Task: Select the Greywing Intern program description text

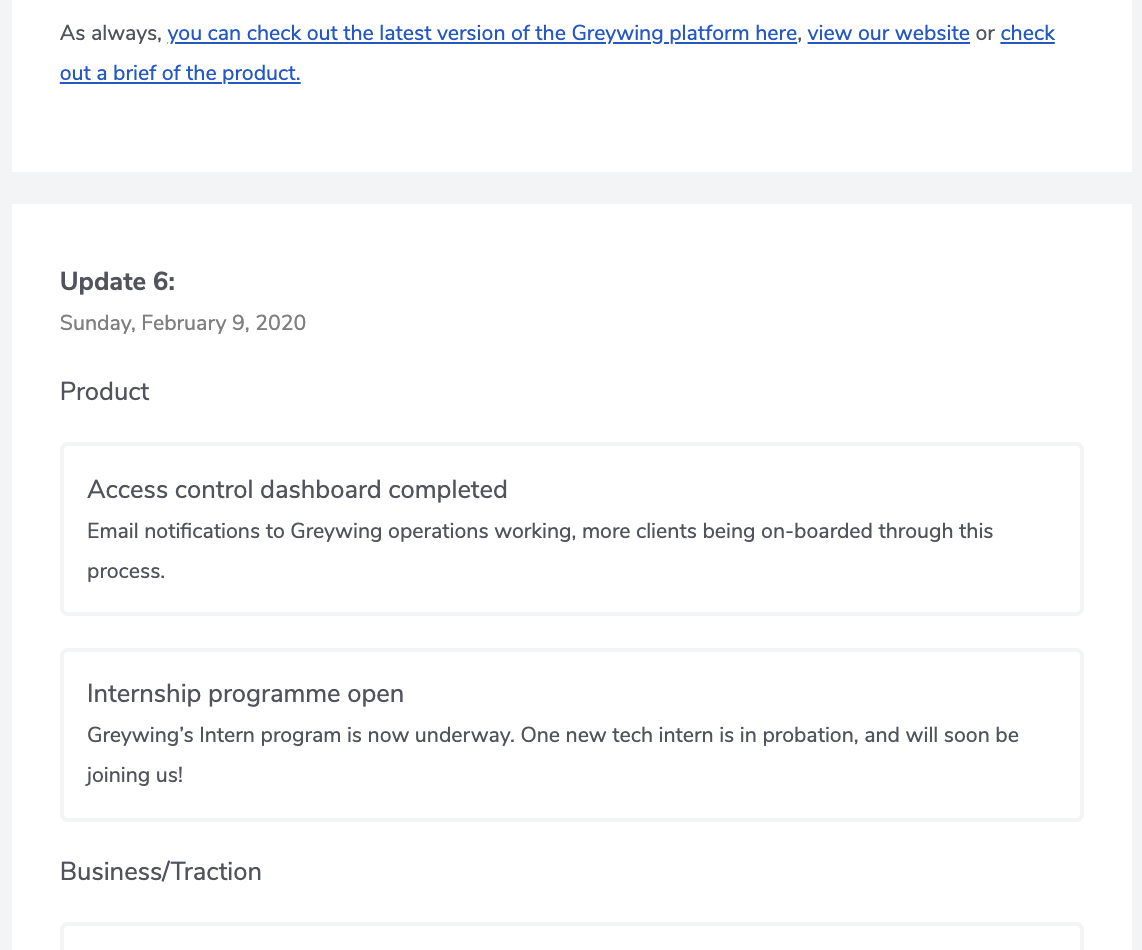Action: coord(553,755)
